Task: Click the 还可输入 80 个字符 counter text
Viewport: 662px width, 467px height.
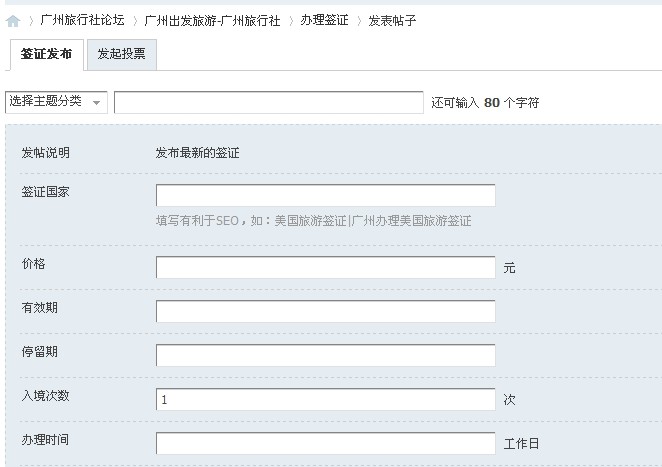Action: (x=485, y=102)
